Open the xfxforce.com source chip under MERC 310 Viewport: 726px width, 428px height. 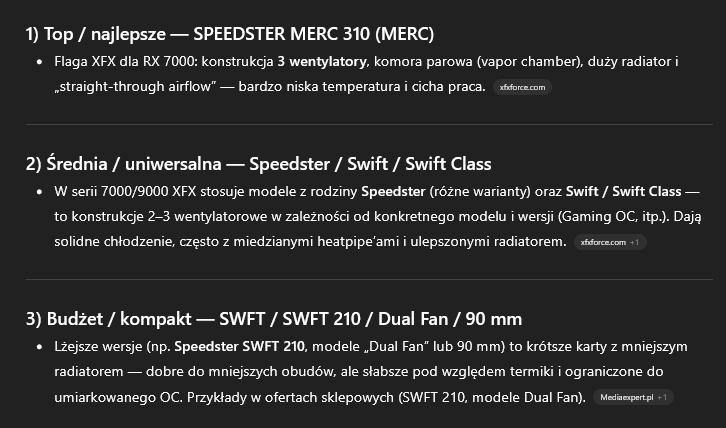(523, 88)
